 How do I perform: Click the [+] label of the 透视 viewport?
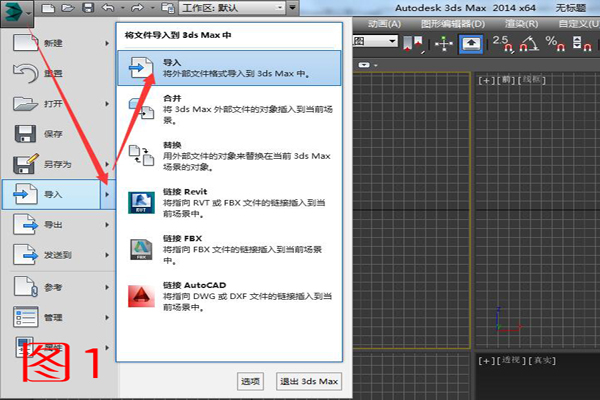tap(486, 361)
